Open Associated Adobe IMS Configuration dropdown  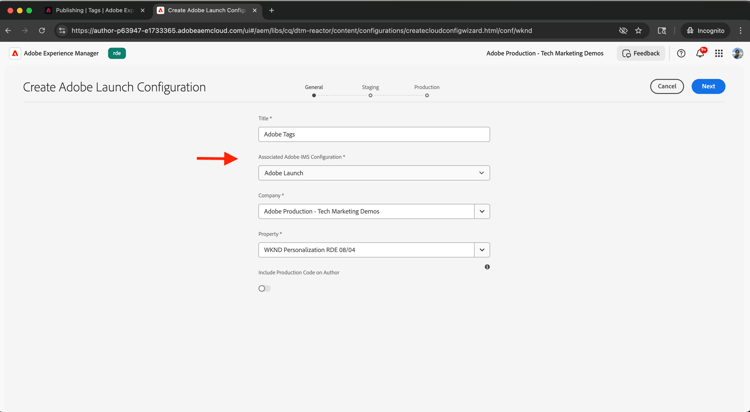tap(374, 173)
